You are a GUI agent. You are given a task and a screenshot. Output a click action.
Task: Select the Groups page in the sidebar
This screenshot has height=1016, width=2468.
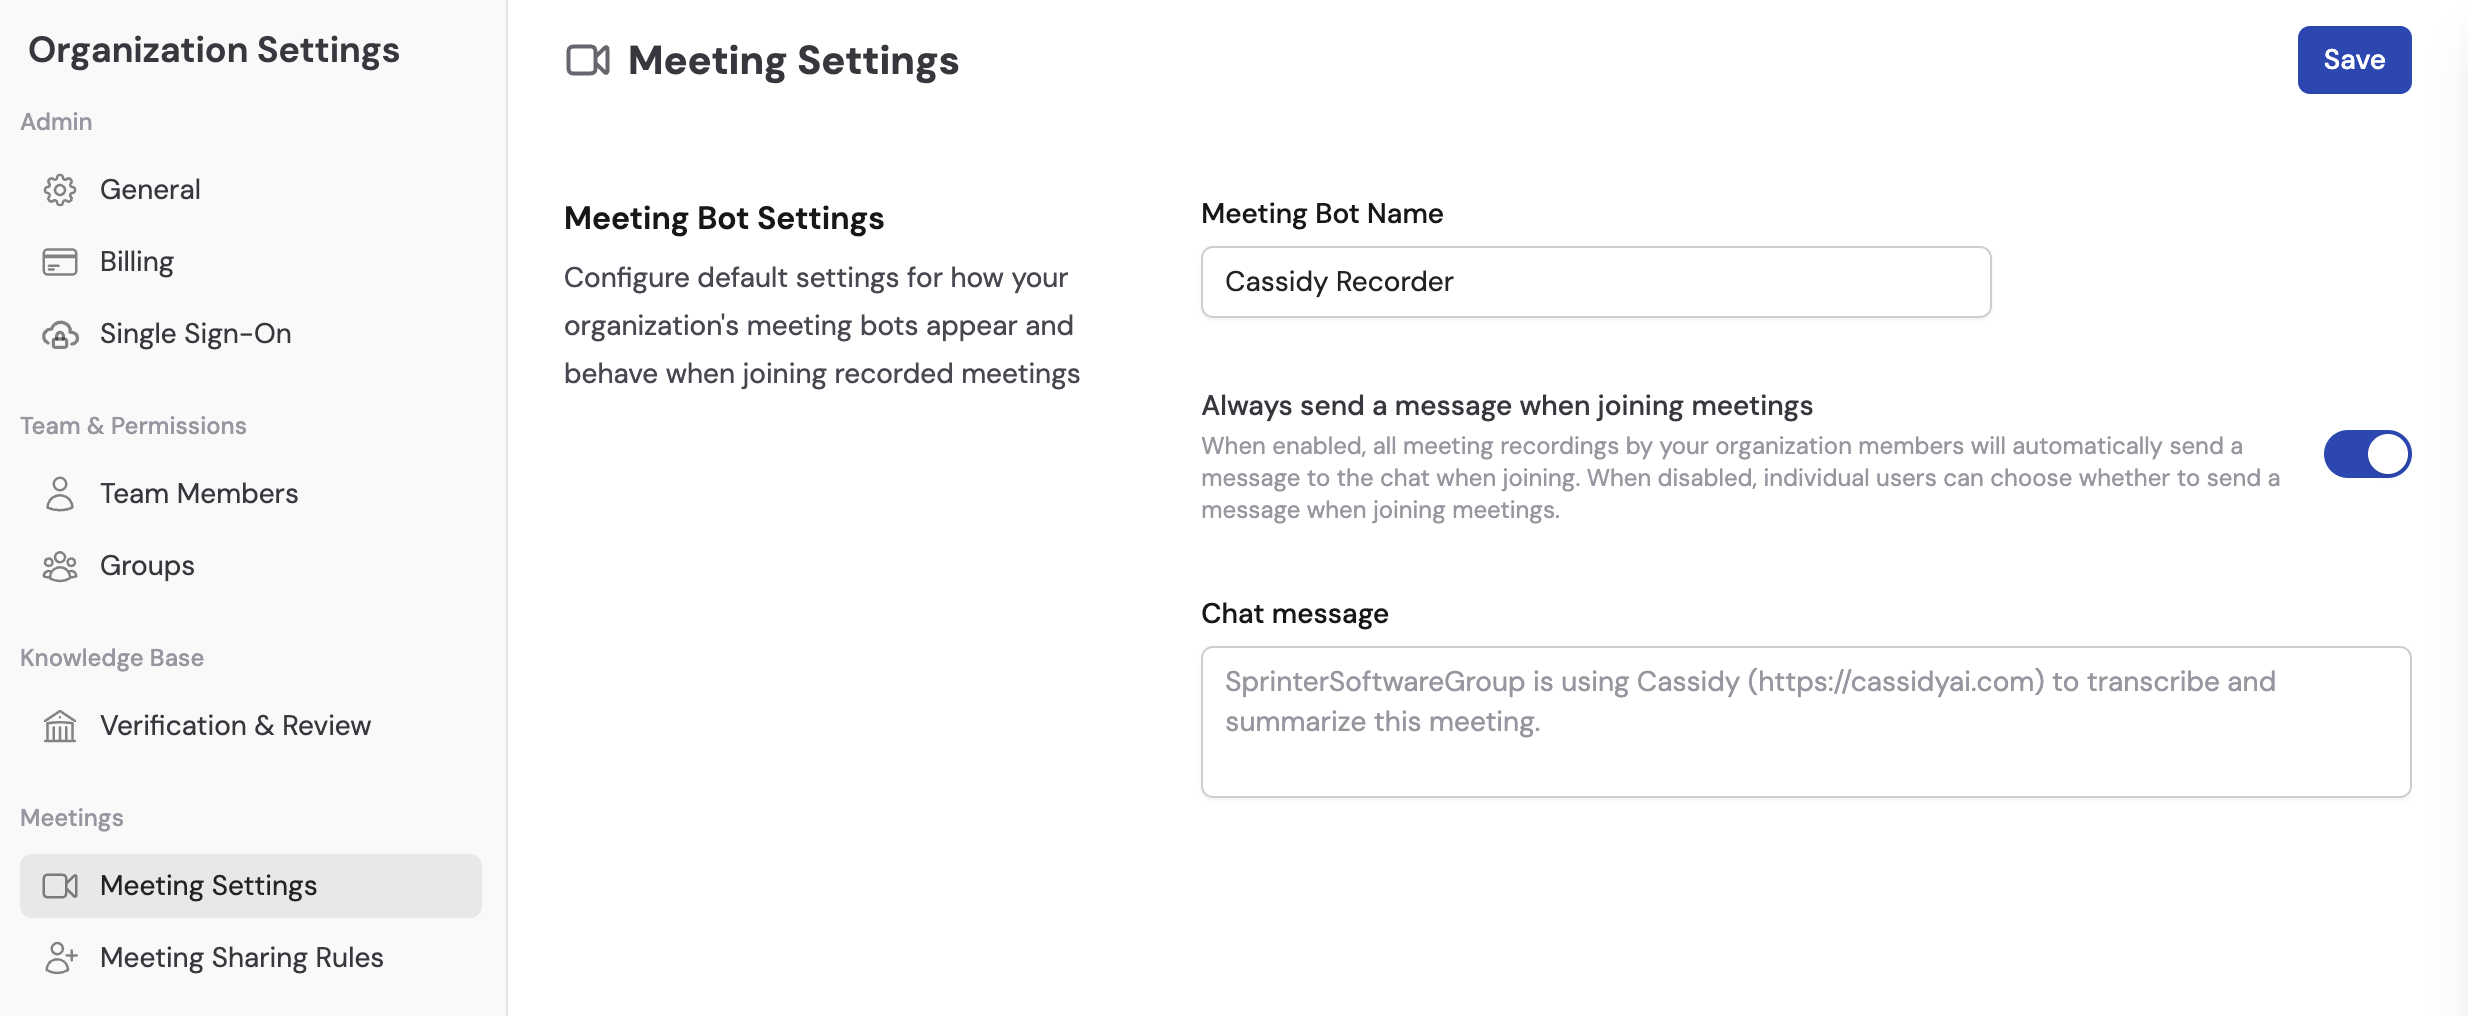click(146, 566)
